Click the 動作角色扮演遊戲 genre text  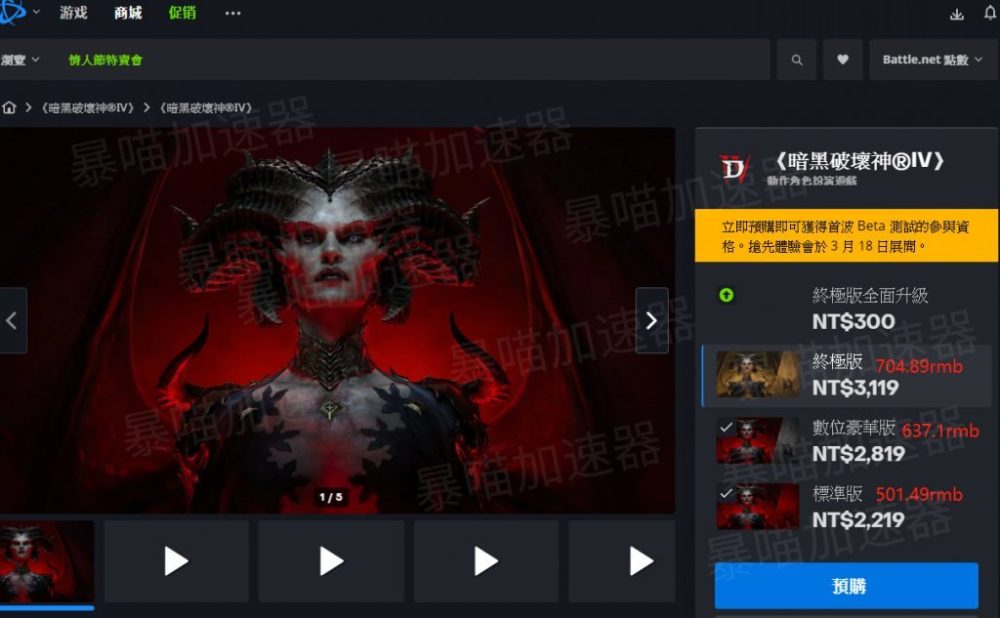point(812,180)
